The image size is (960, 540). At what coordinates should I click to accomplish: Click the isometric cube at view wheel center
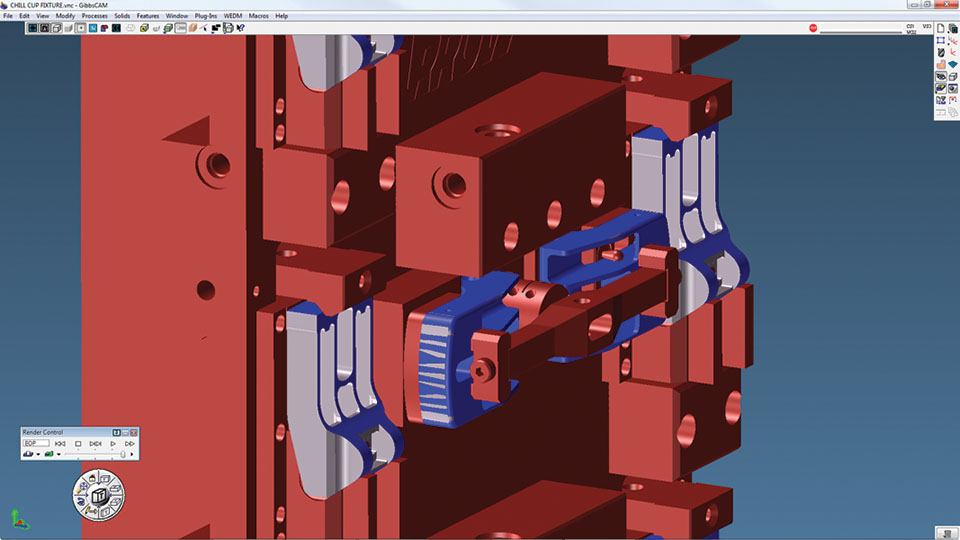(100, 497)
